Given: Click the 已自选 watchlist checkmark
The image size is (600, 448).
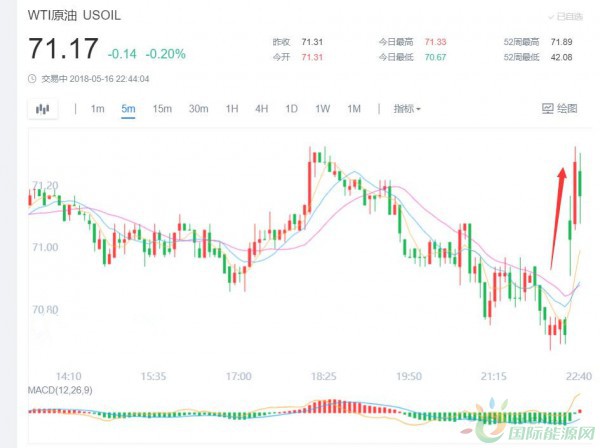Looking at the screenshot, I should click(567, 17).
